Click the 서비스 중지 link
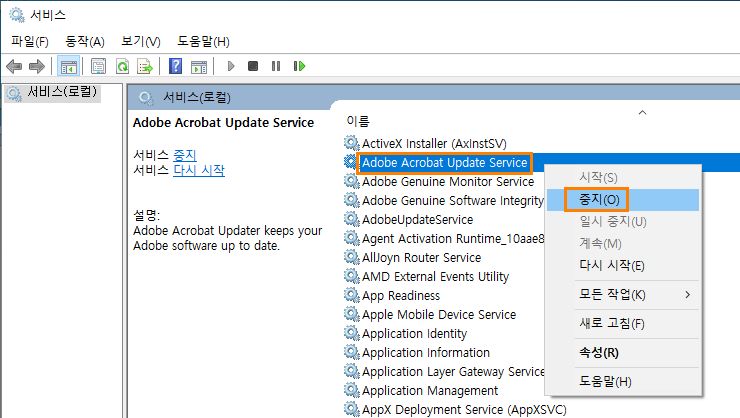The height and width of the screenshot is (418, 740). (185, 155)
